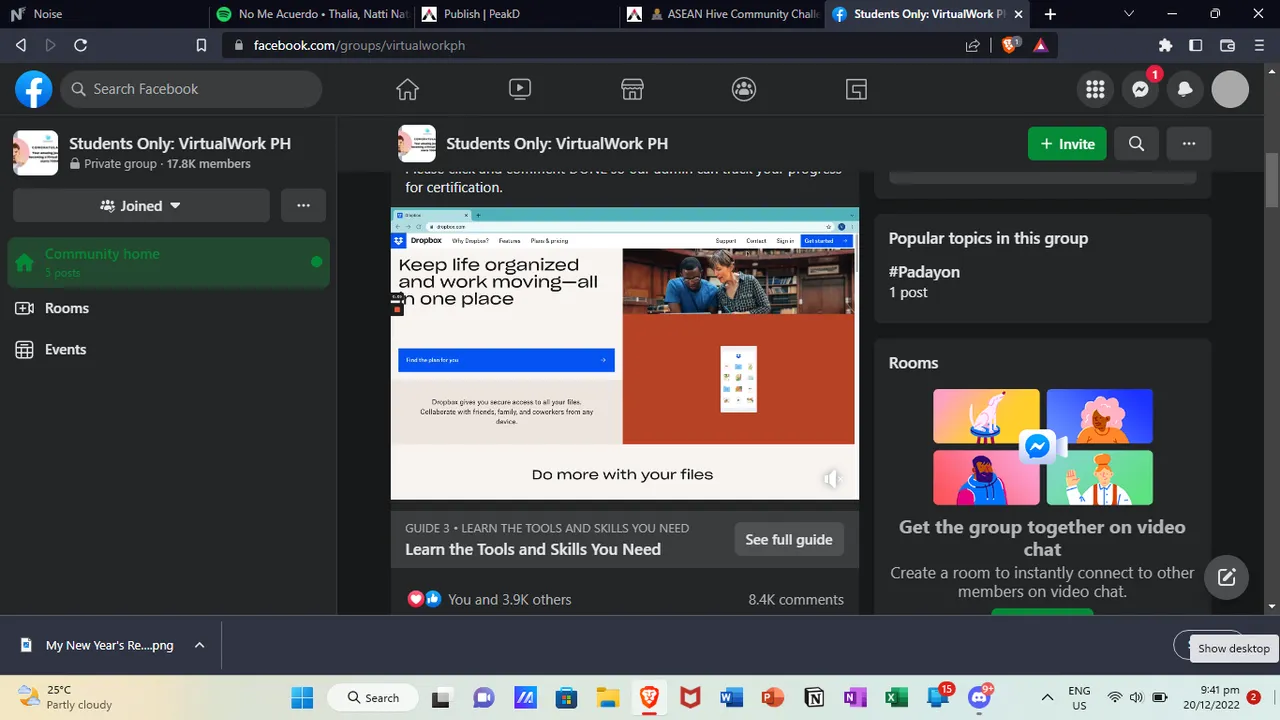Open File Explorer from taskbar
This screenshot has width=1280, height=720.
click(607, 697)
